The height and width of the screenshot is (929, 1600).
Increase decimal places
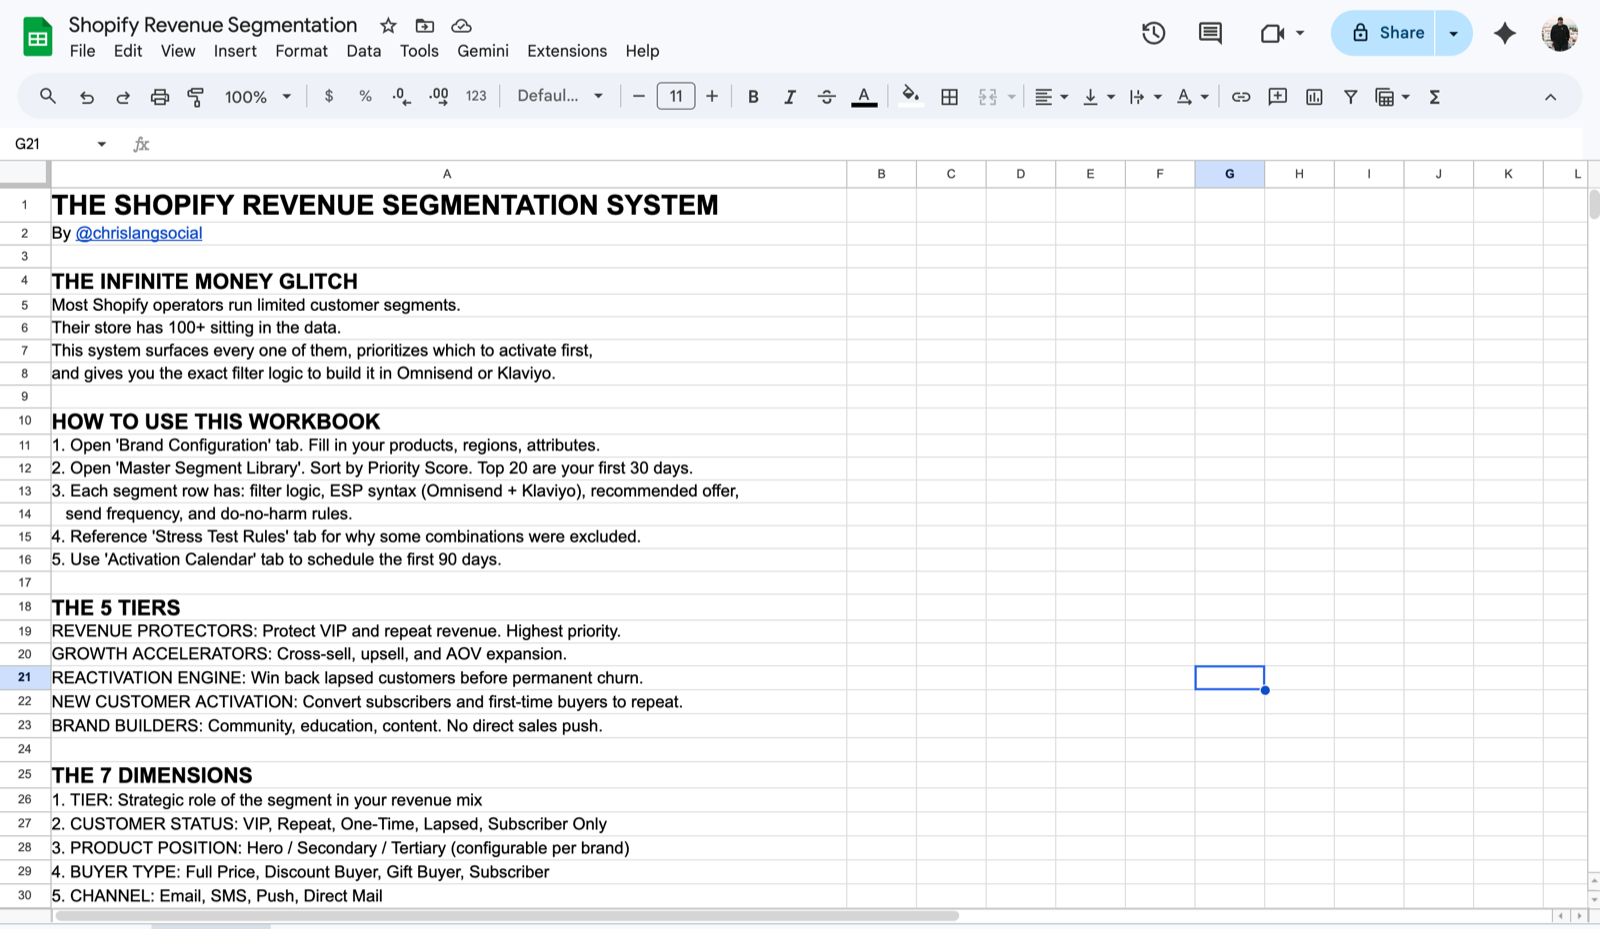coord(439,96)
